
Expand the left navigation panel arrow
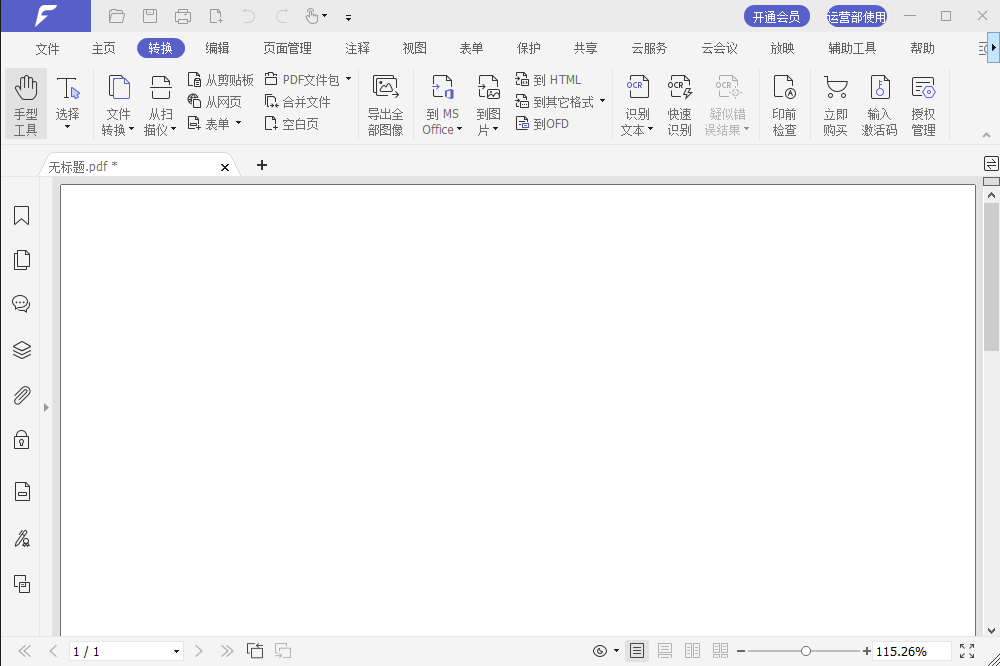(46, 407)
